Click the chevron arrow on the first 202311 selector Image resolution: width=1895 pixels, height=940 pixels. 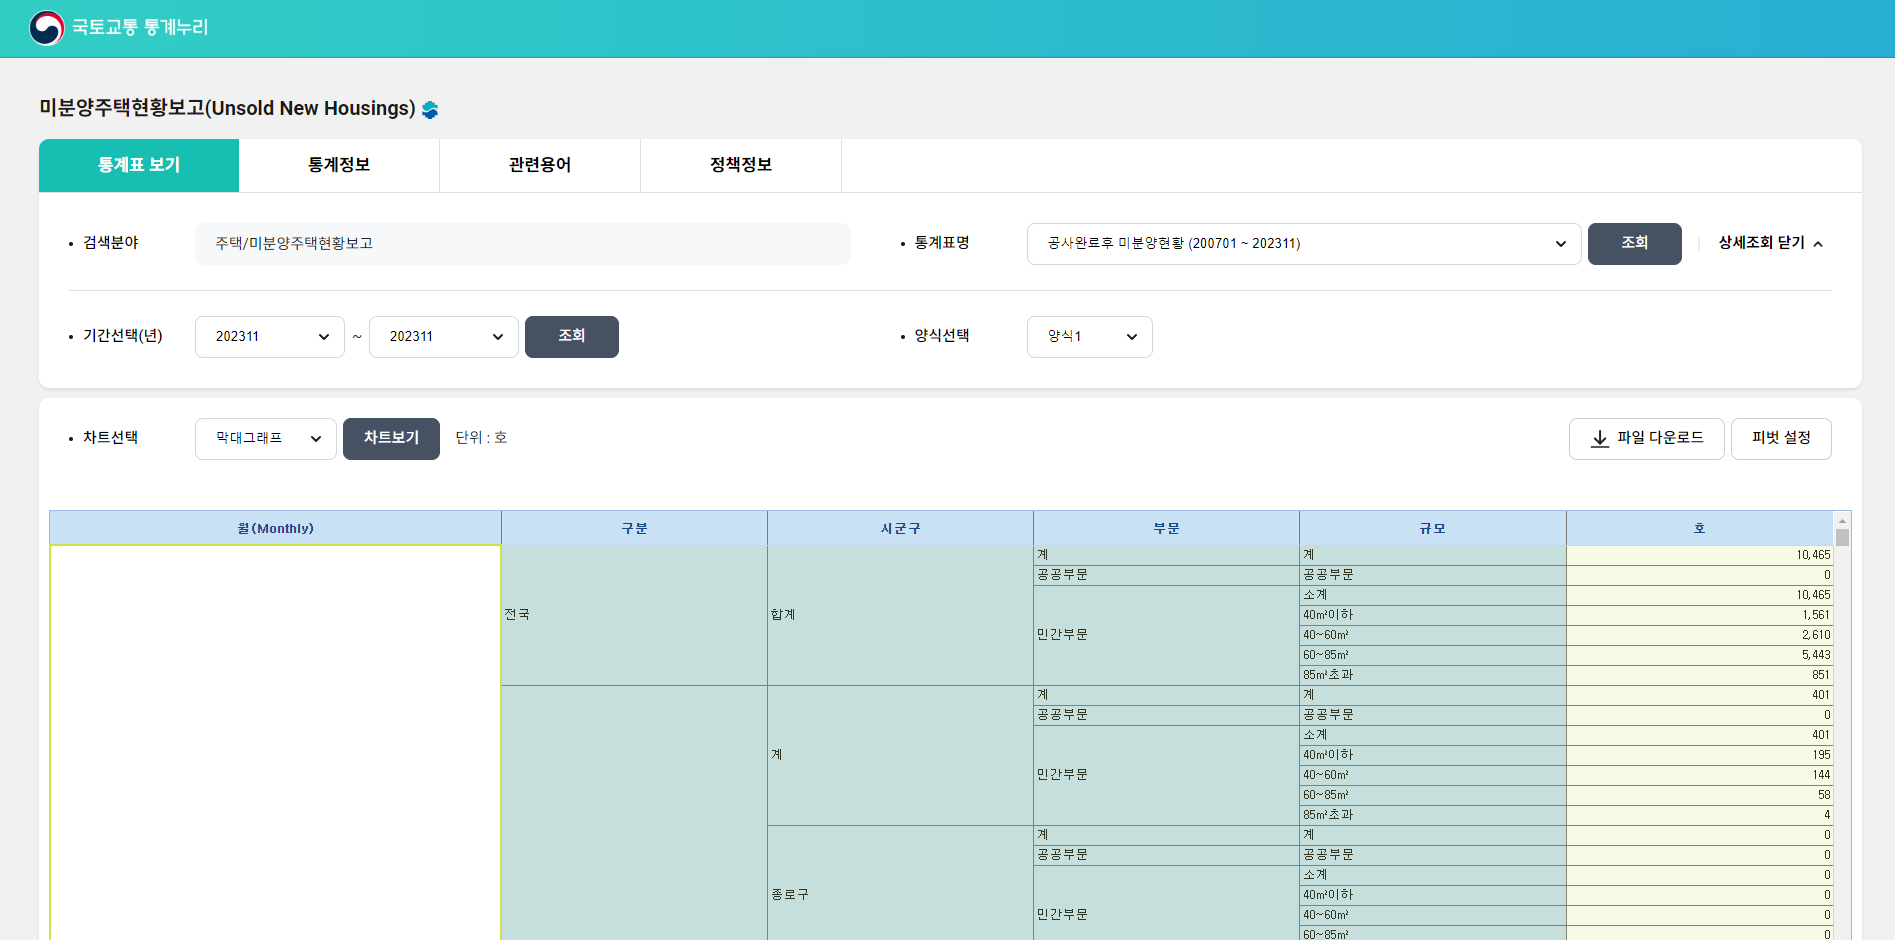pyautogui.click(x=323, y=336)
